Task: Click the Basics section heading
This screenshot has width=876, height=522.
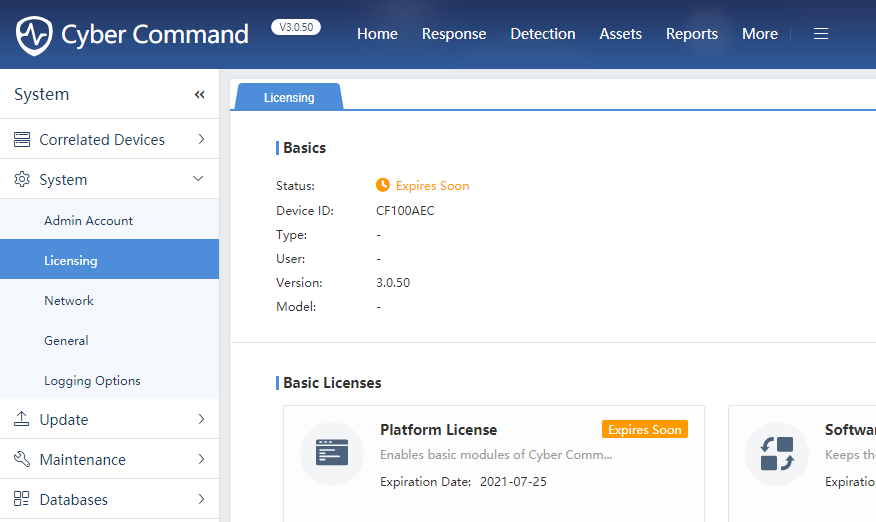Action: pyautogui.click(x=304, y=148)
